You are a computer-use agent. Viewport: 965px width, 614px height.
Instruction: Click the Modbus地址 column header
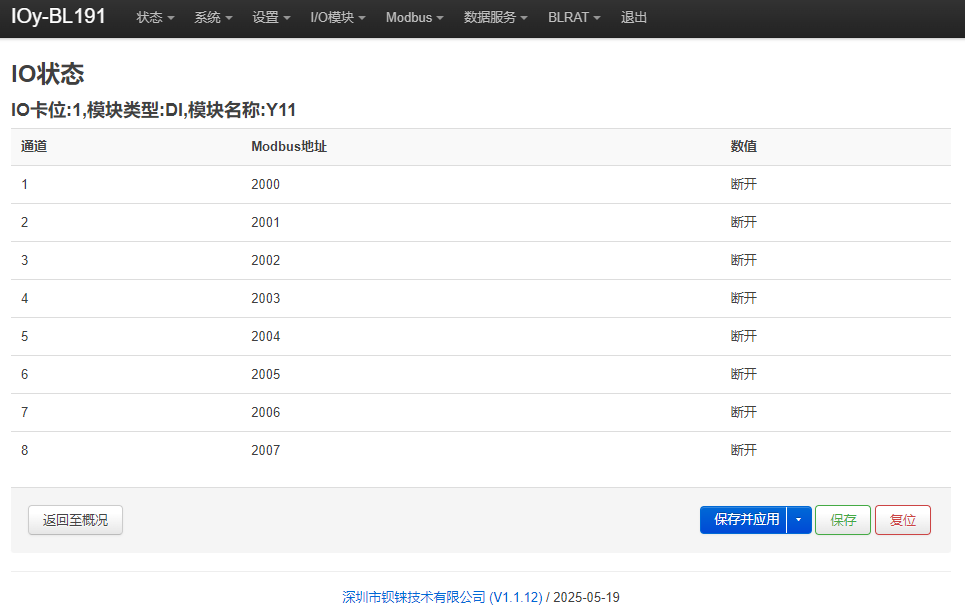(289, 146)
